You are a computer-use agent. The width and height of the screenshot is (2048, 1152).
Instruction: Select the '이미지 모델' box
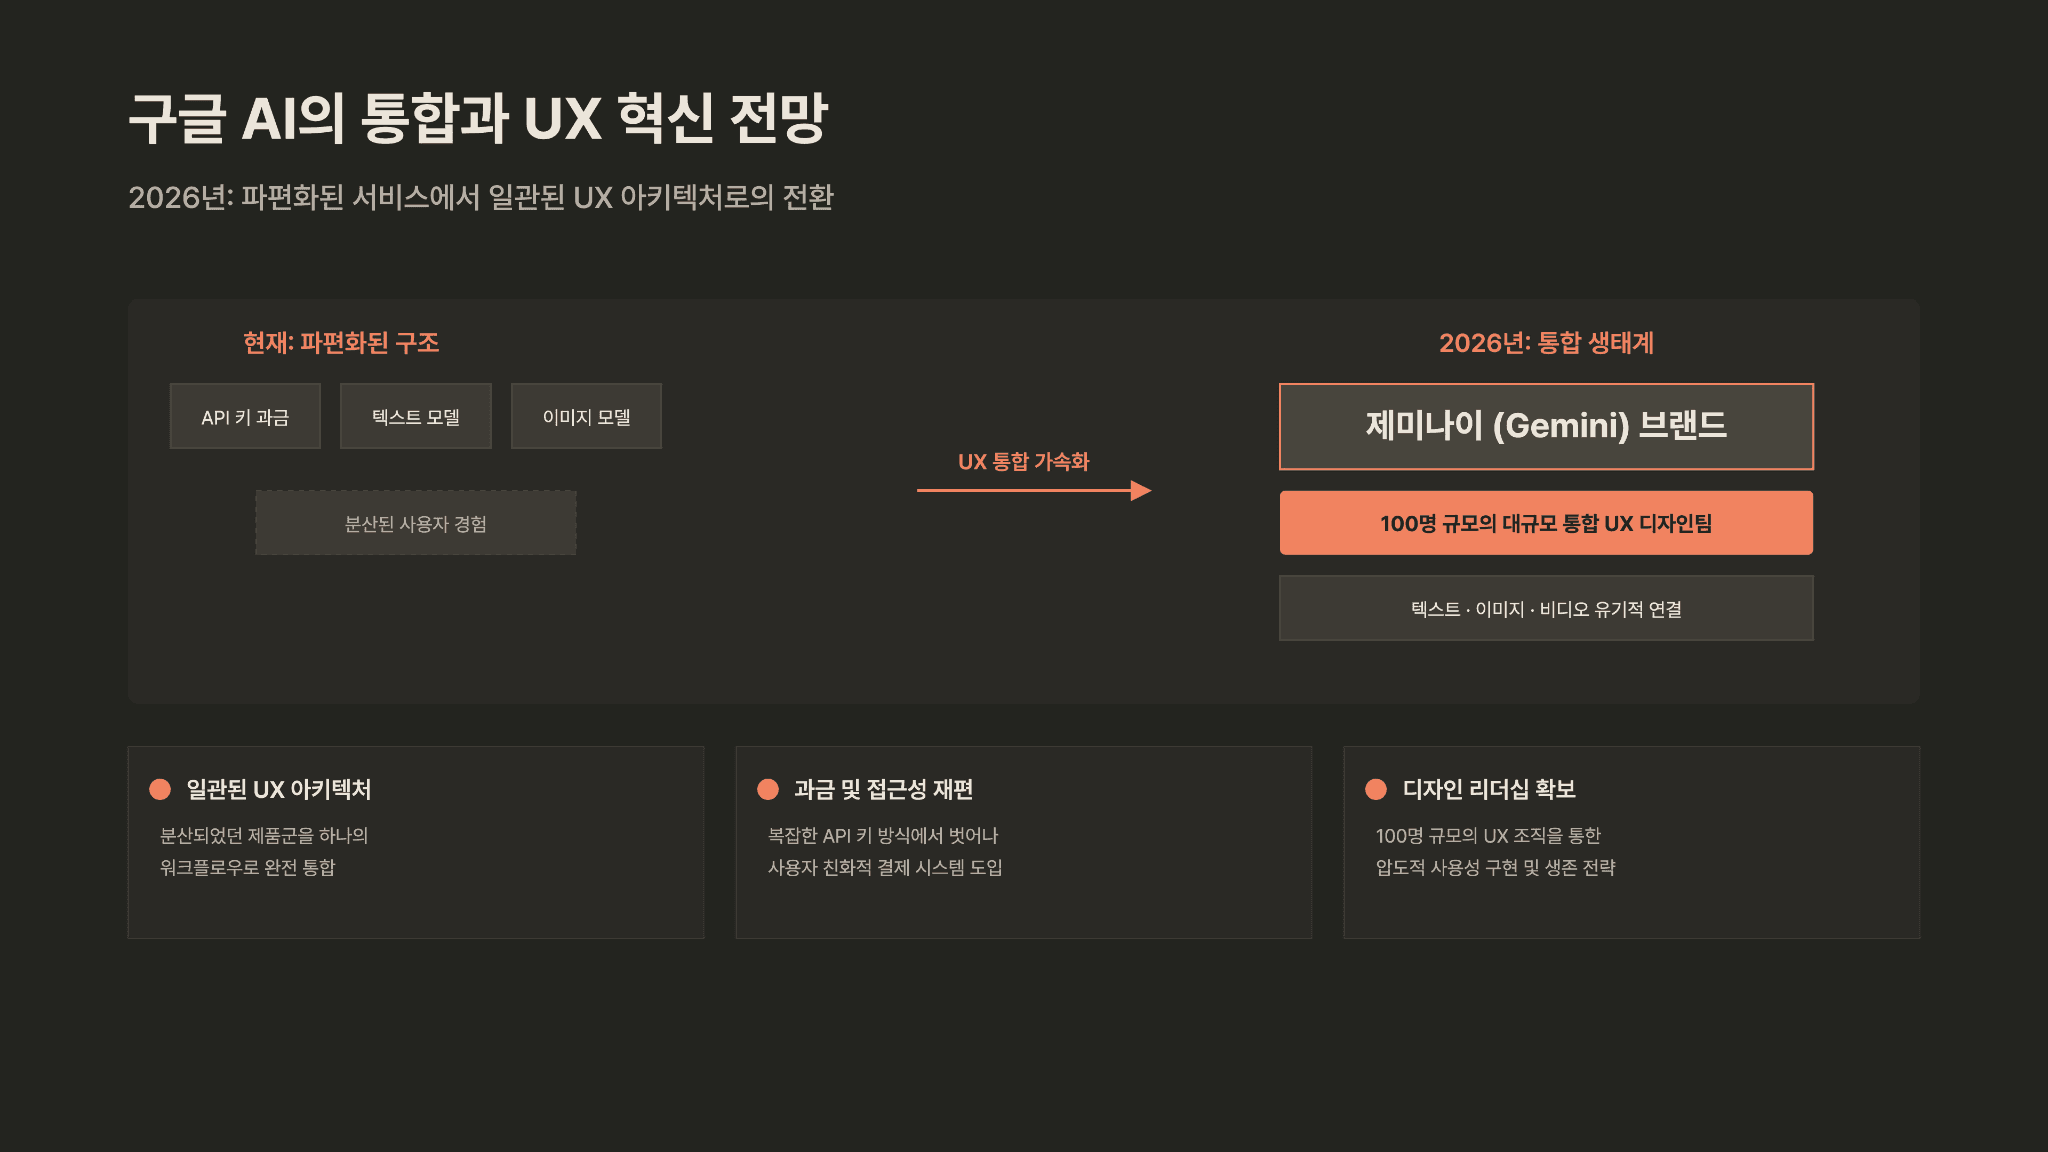tap(586, 416)
